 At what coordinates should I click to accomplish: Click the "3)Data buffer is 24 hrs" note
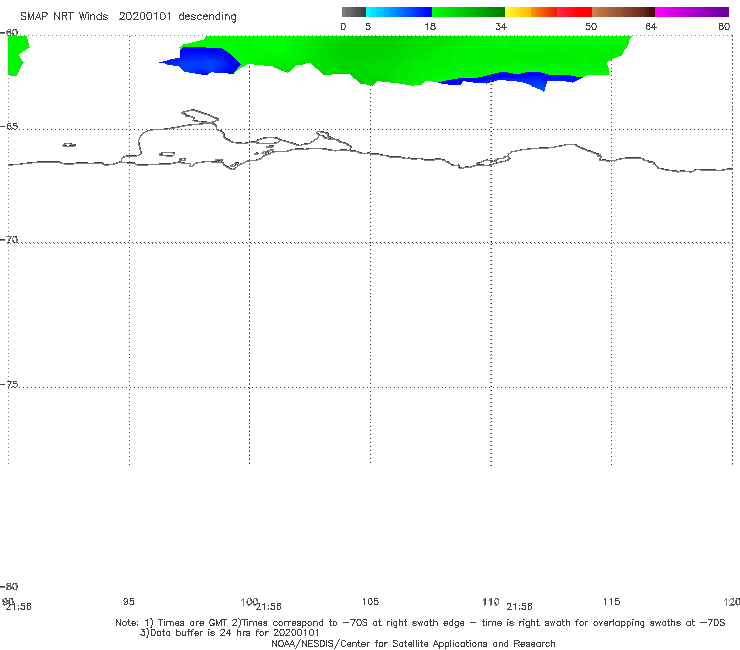coord(230,633)
